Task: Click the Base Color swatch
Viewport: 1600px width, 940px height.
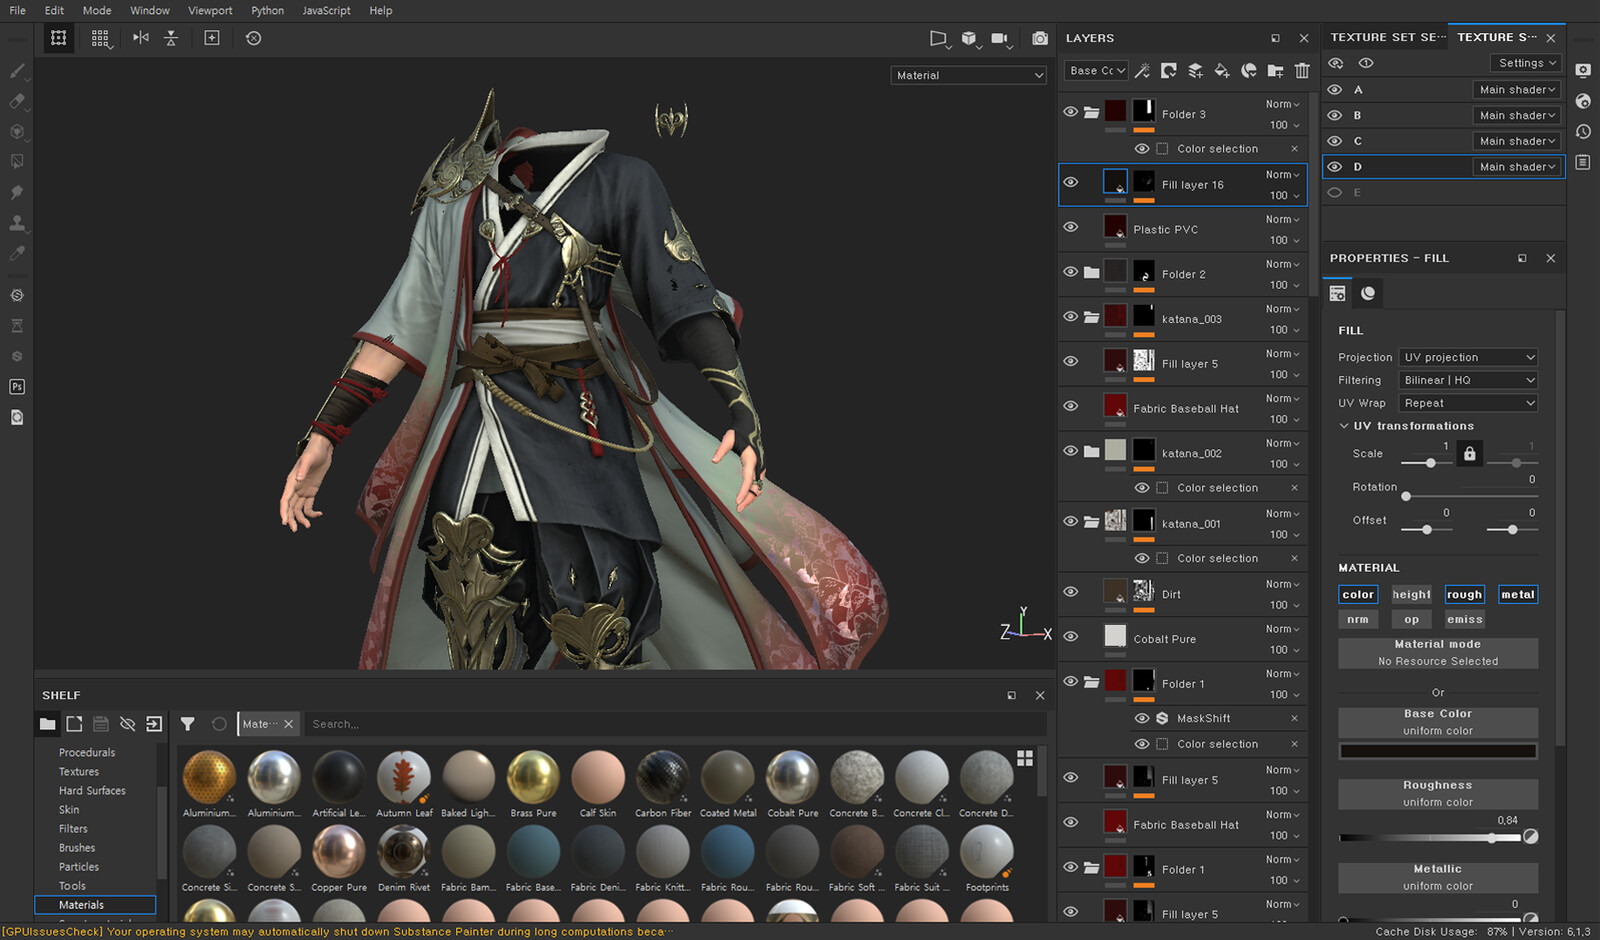Action: point(1438,751)
